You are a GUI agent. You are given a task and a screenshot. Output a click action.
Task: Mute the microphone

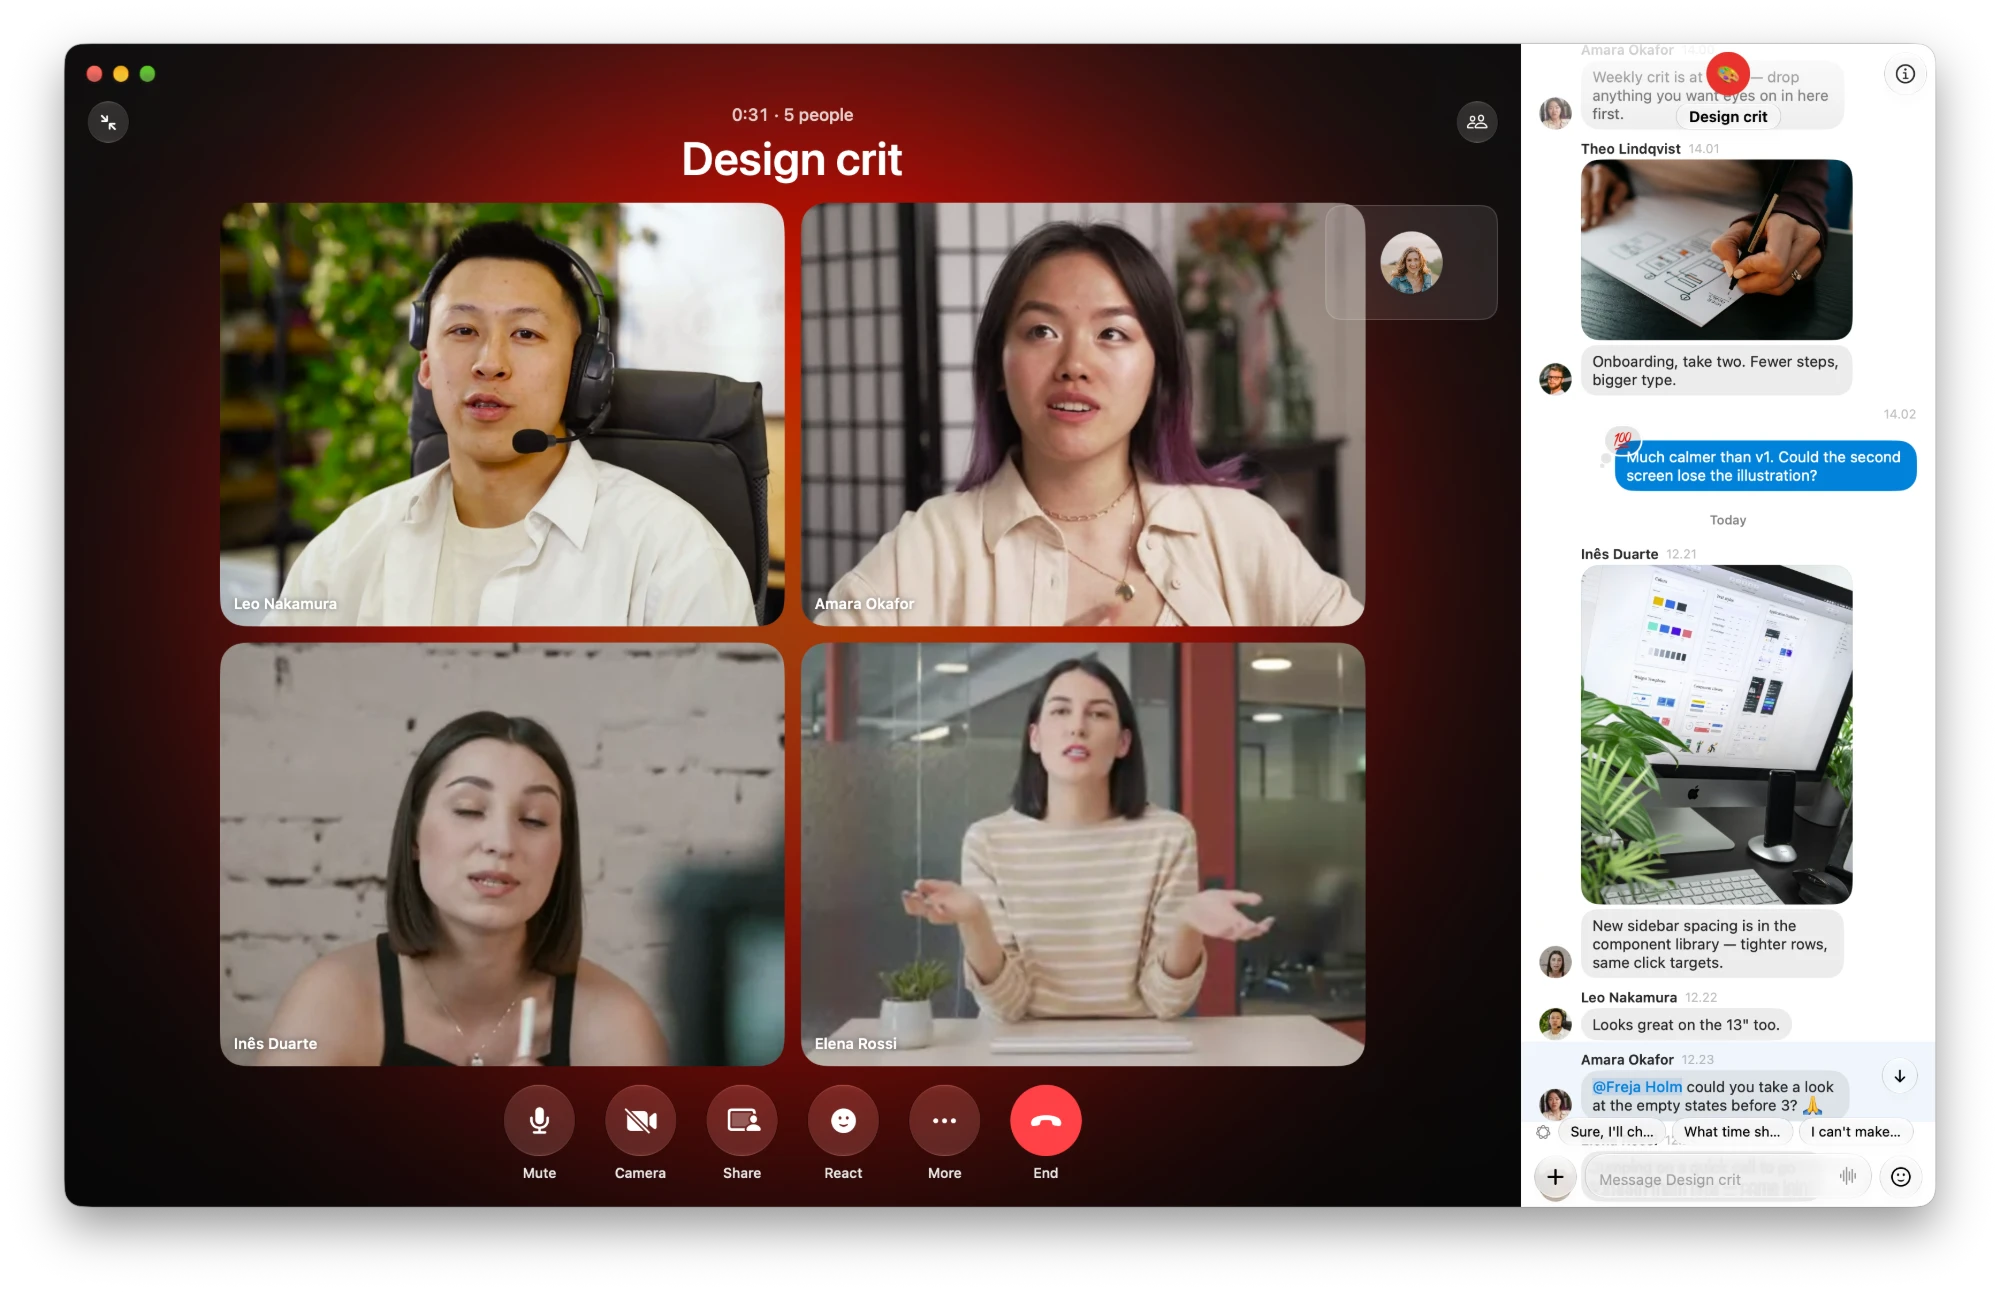(x=539, y=1120)
